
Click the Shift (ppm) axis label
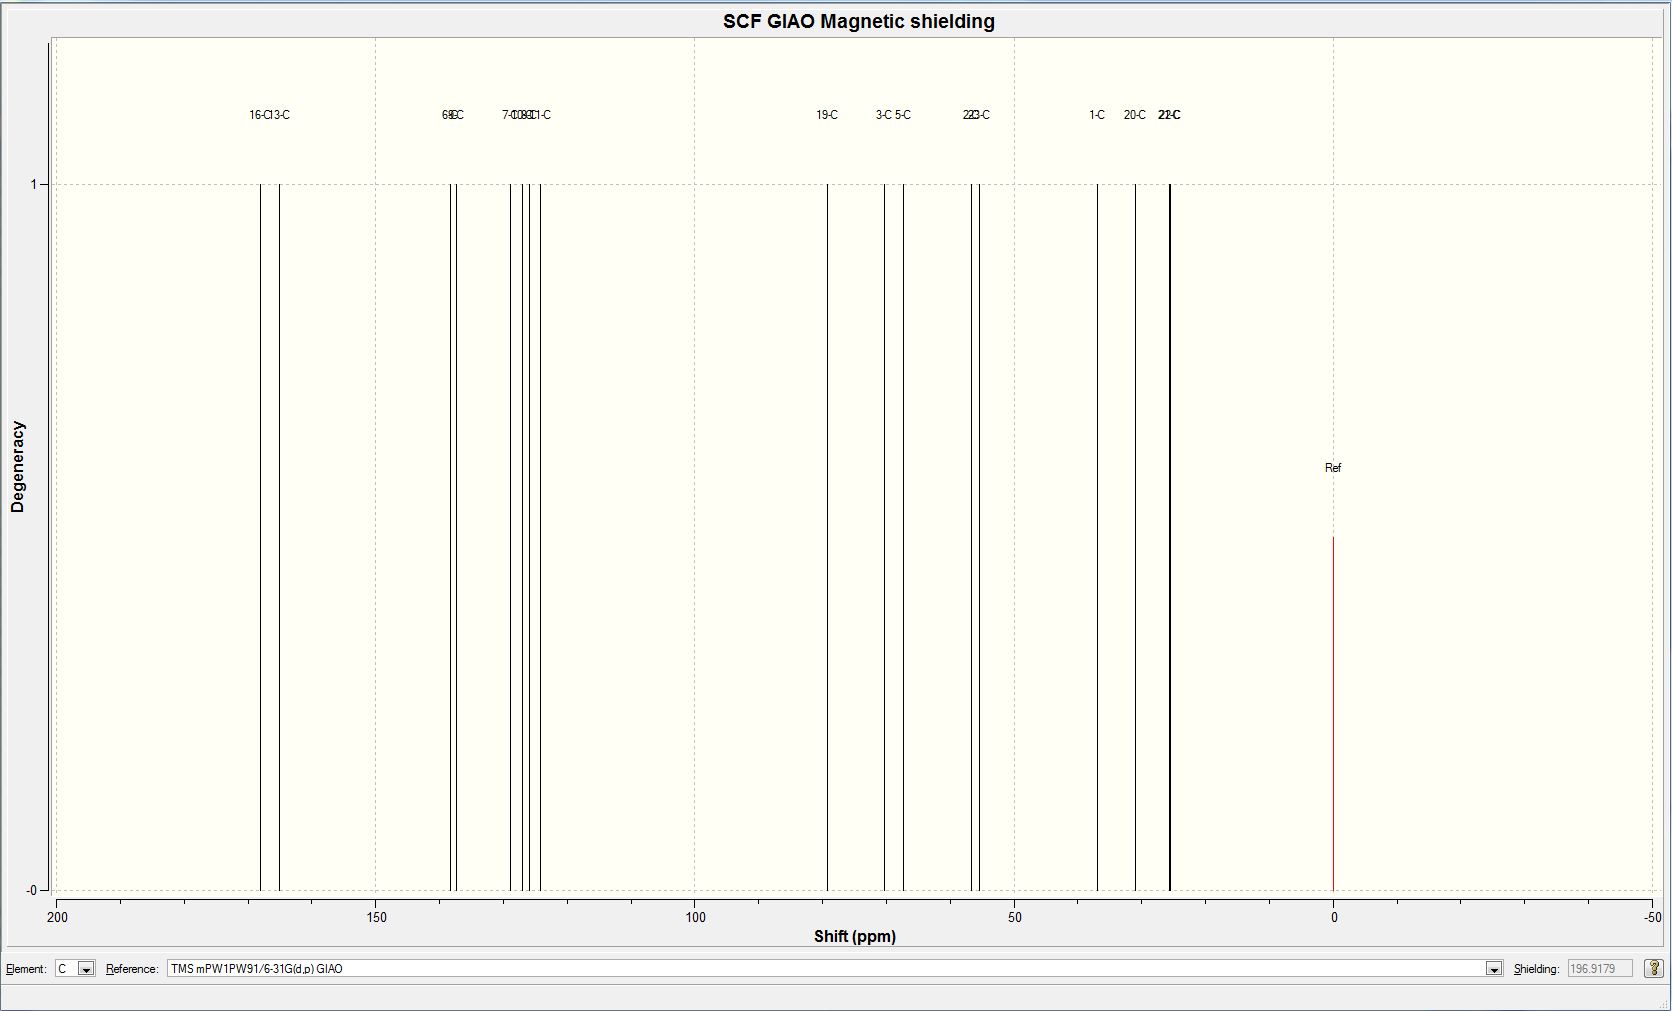point(855,936)
